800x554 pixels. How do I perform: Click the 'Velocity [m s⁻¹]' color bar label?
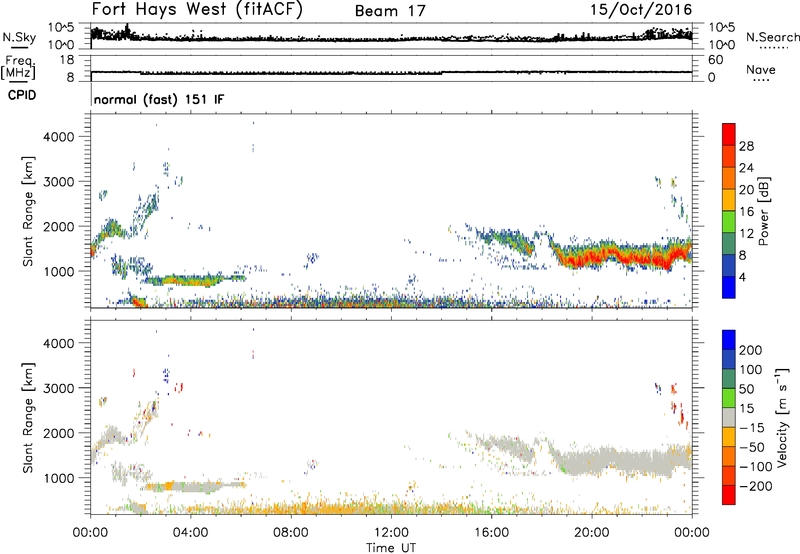pos(782,417)
